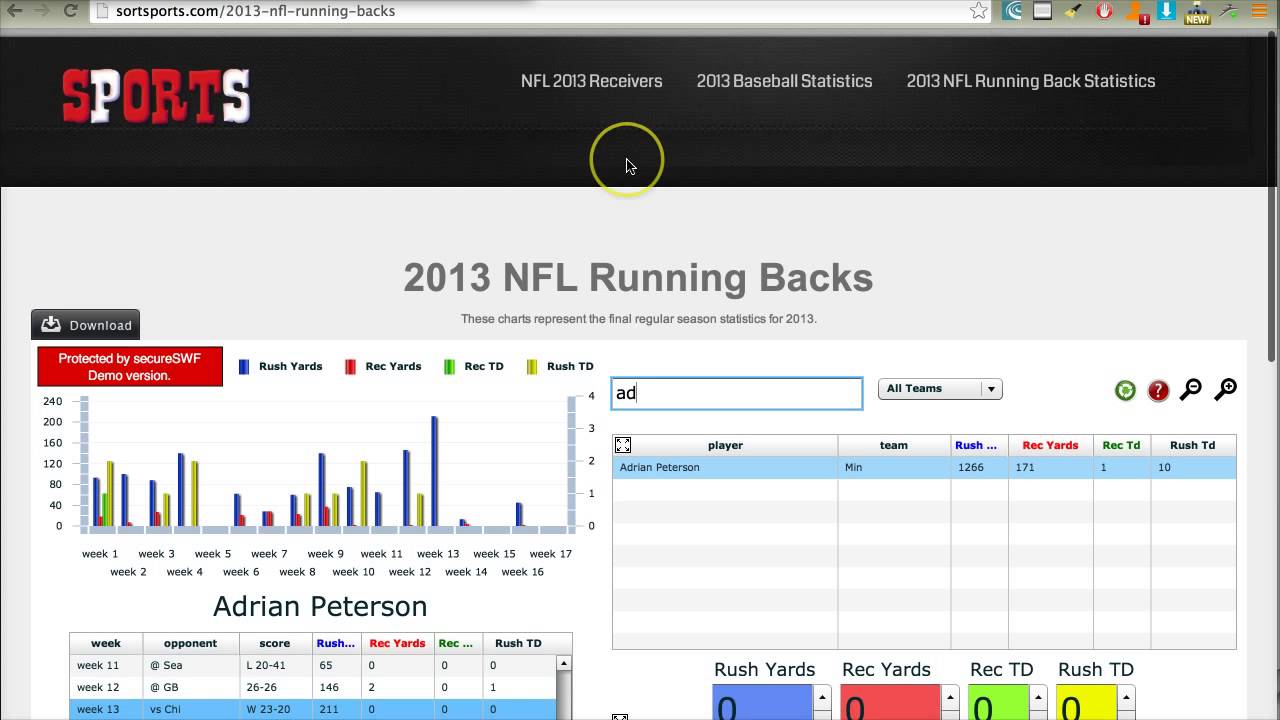
Task: Open the red stop-hand ad blocker extension
Action: coord(1104,11)
